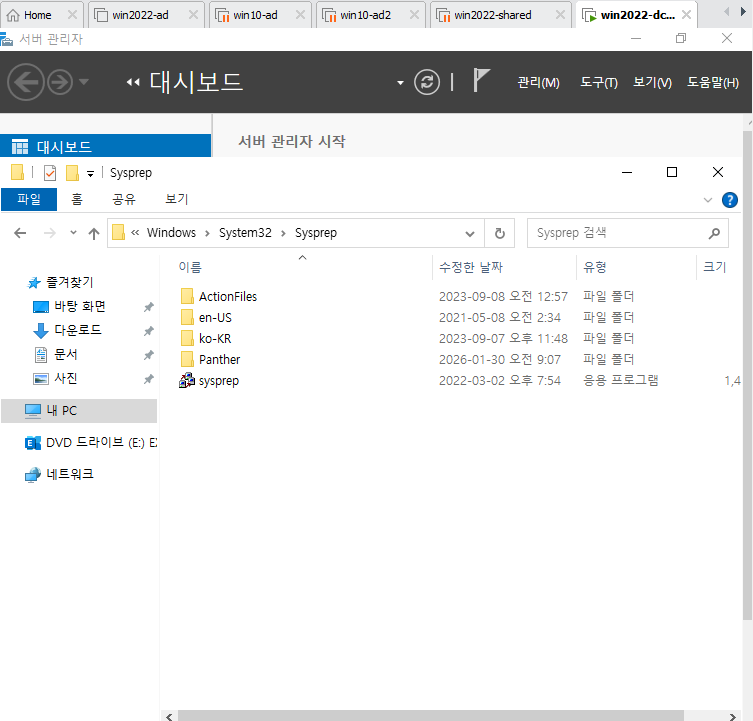The width and height of the screenshot is (753, 721).
Task: Expand the Explorer ribbon chevron
Action: [x=707, y=200]
